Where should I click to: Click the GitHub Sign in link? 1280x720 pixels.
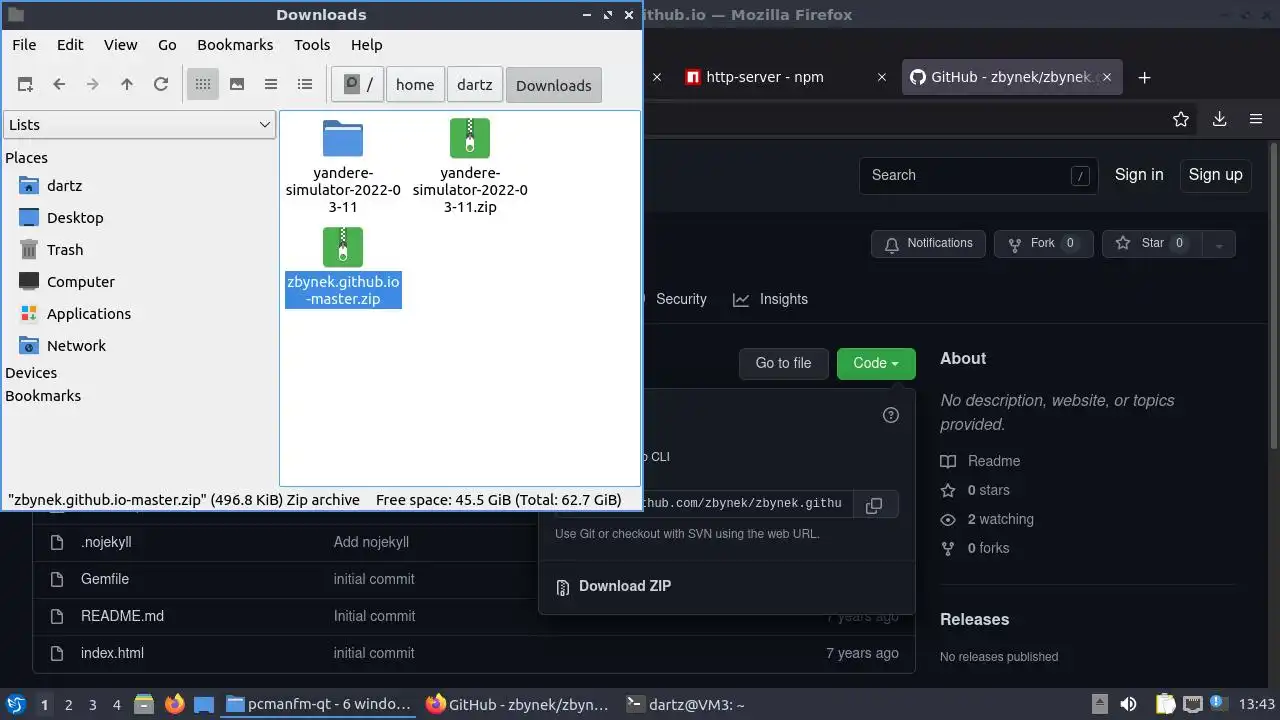(1139, 175)
